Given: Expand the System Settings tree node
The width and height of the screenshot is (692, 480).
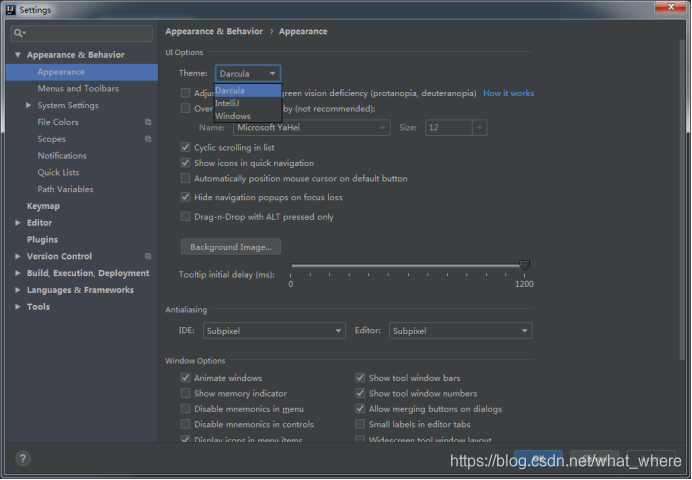Looking at the screenshot, I should pos(28,105).
